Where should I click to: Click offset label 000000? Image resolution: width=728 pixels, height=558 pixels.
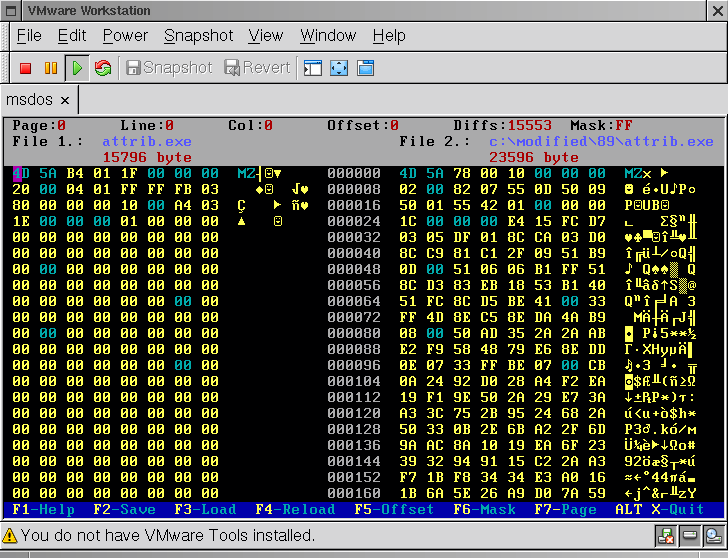[354, 174]
